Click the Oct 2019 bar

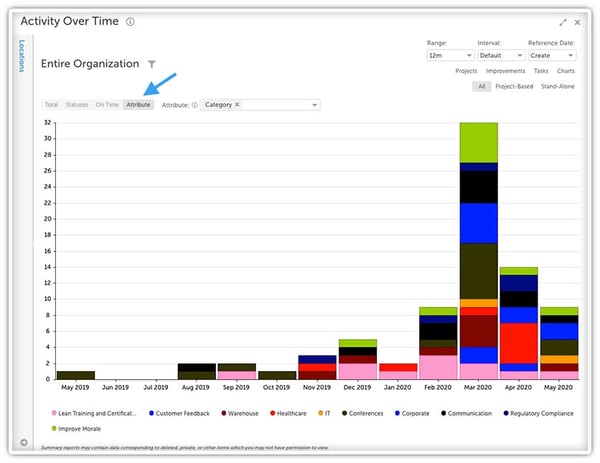coord(277,375)
